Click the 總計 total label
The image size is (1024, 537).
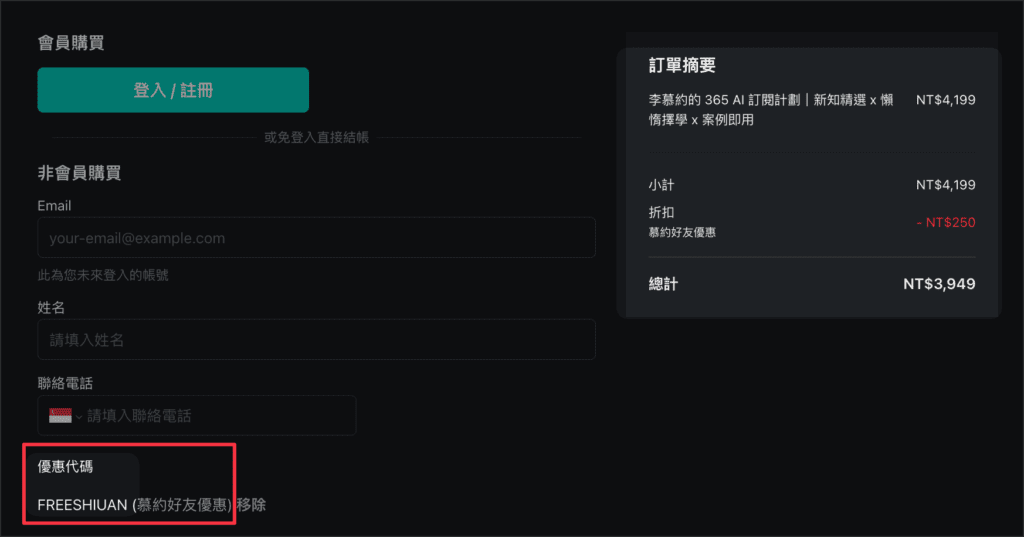point(663,284)
